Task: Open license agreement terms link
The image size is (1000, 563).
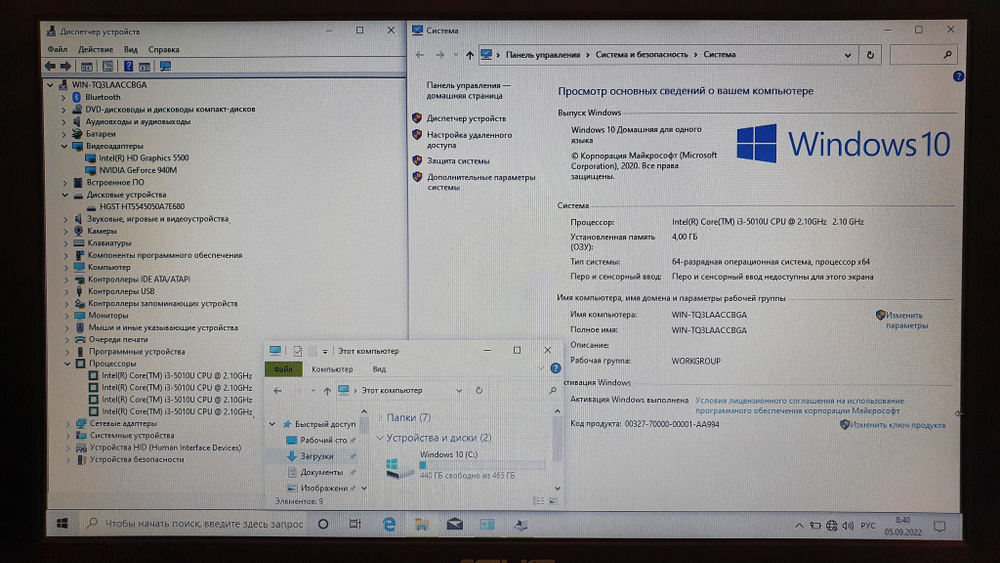Action: [x=800, y=406]
